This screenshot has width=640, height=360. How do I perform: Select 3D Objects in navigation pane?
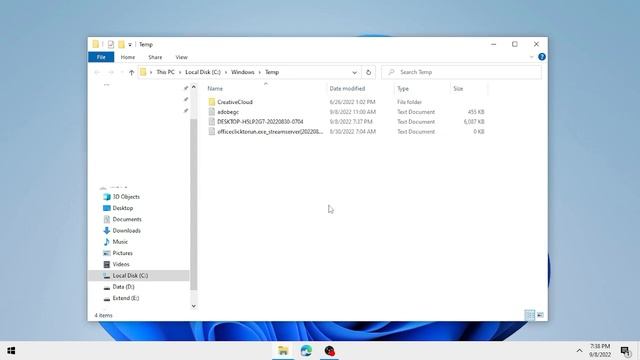coord(126,197)
